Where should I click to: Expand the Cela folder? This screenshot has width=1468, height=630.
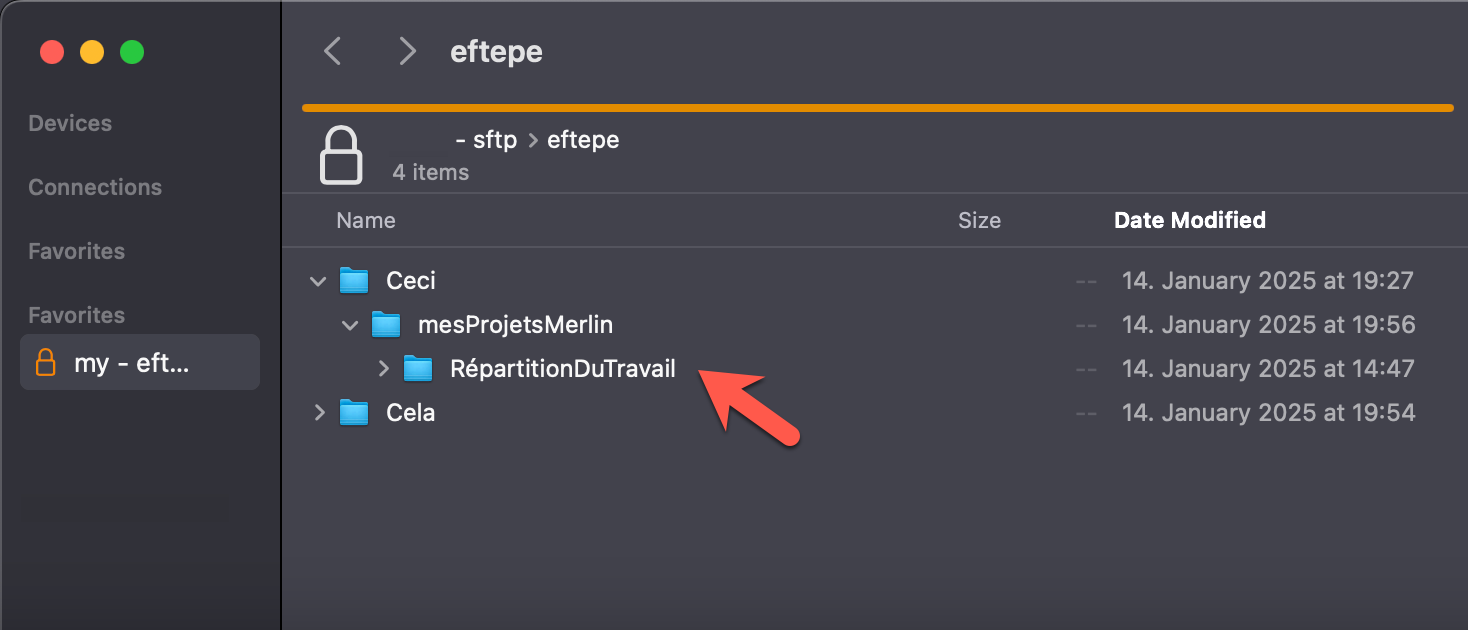tap(317, 412)
